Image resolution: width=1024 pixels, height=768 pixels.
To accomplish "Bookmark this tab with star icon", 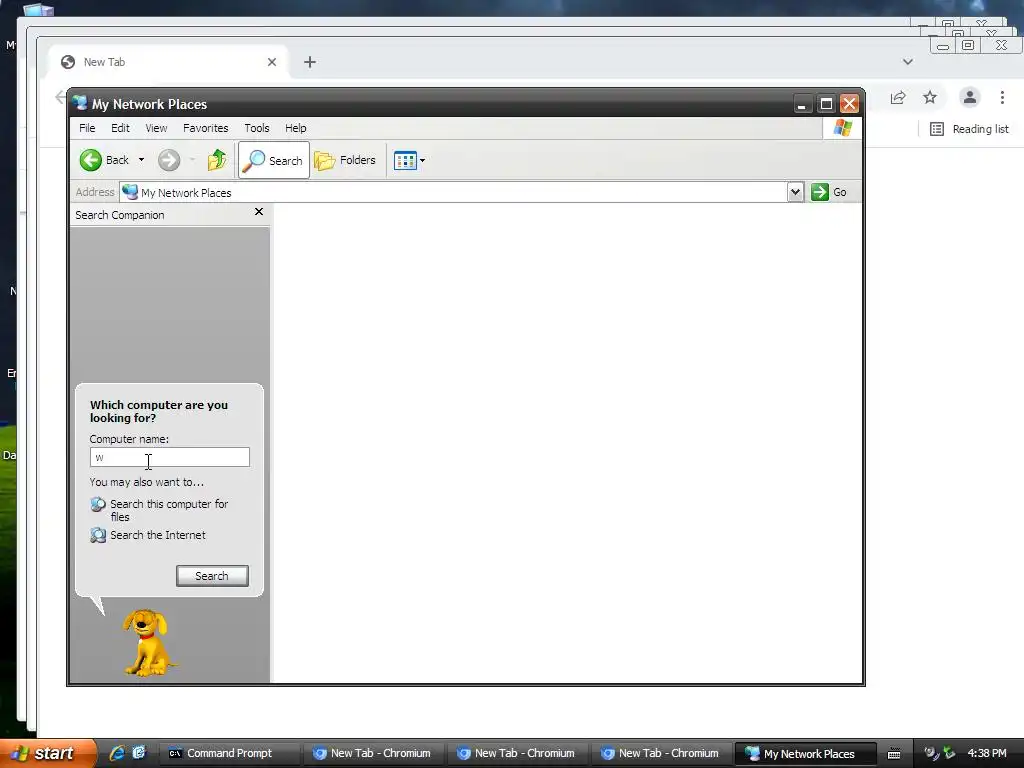I will point(930,97).
